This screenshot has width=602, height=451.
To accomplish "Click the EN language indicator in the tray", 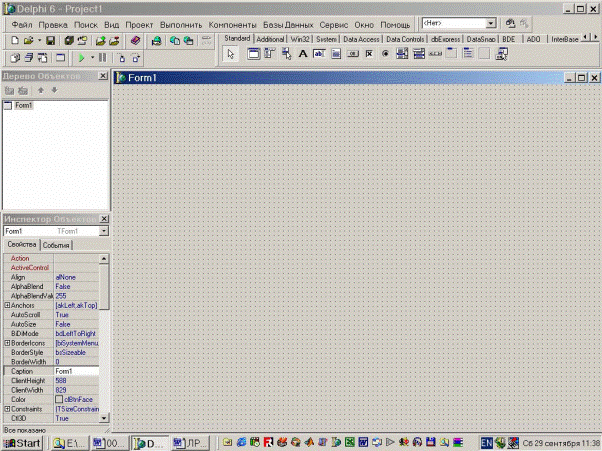I will click(486, 443).
